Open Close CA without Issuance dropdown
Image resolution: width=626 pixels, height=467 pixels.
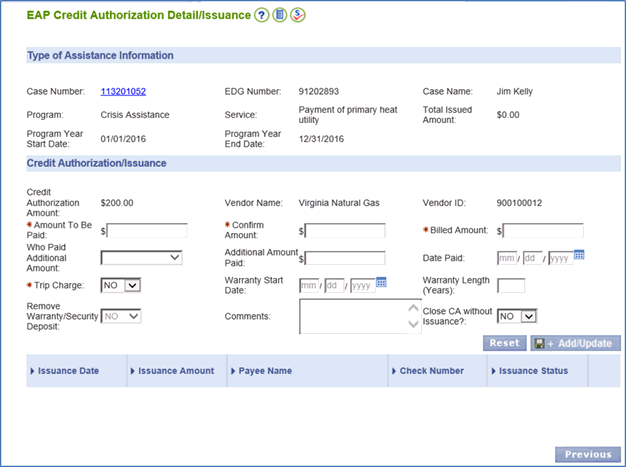pyautogui.click(x=517, y=316)
